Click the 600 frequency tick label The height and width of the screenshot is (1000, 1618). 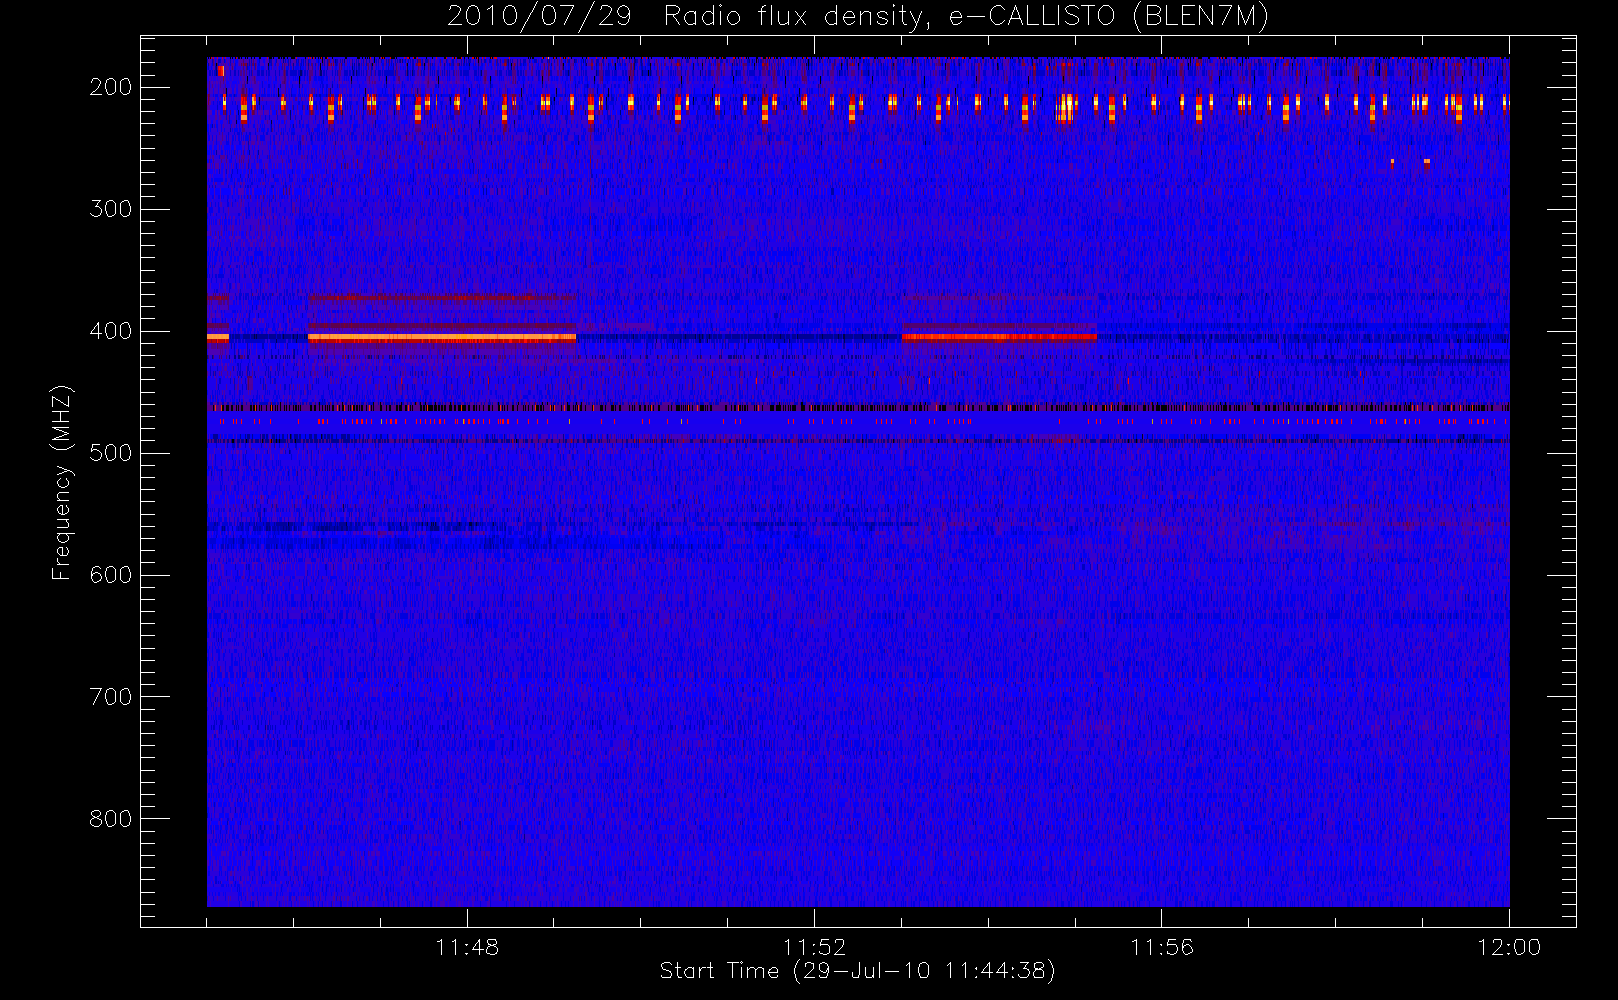[x=111, y=575]
